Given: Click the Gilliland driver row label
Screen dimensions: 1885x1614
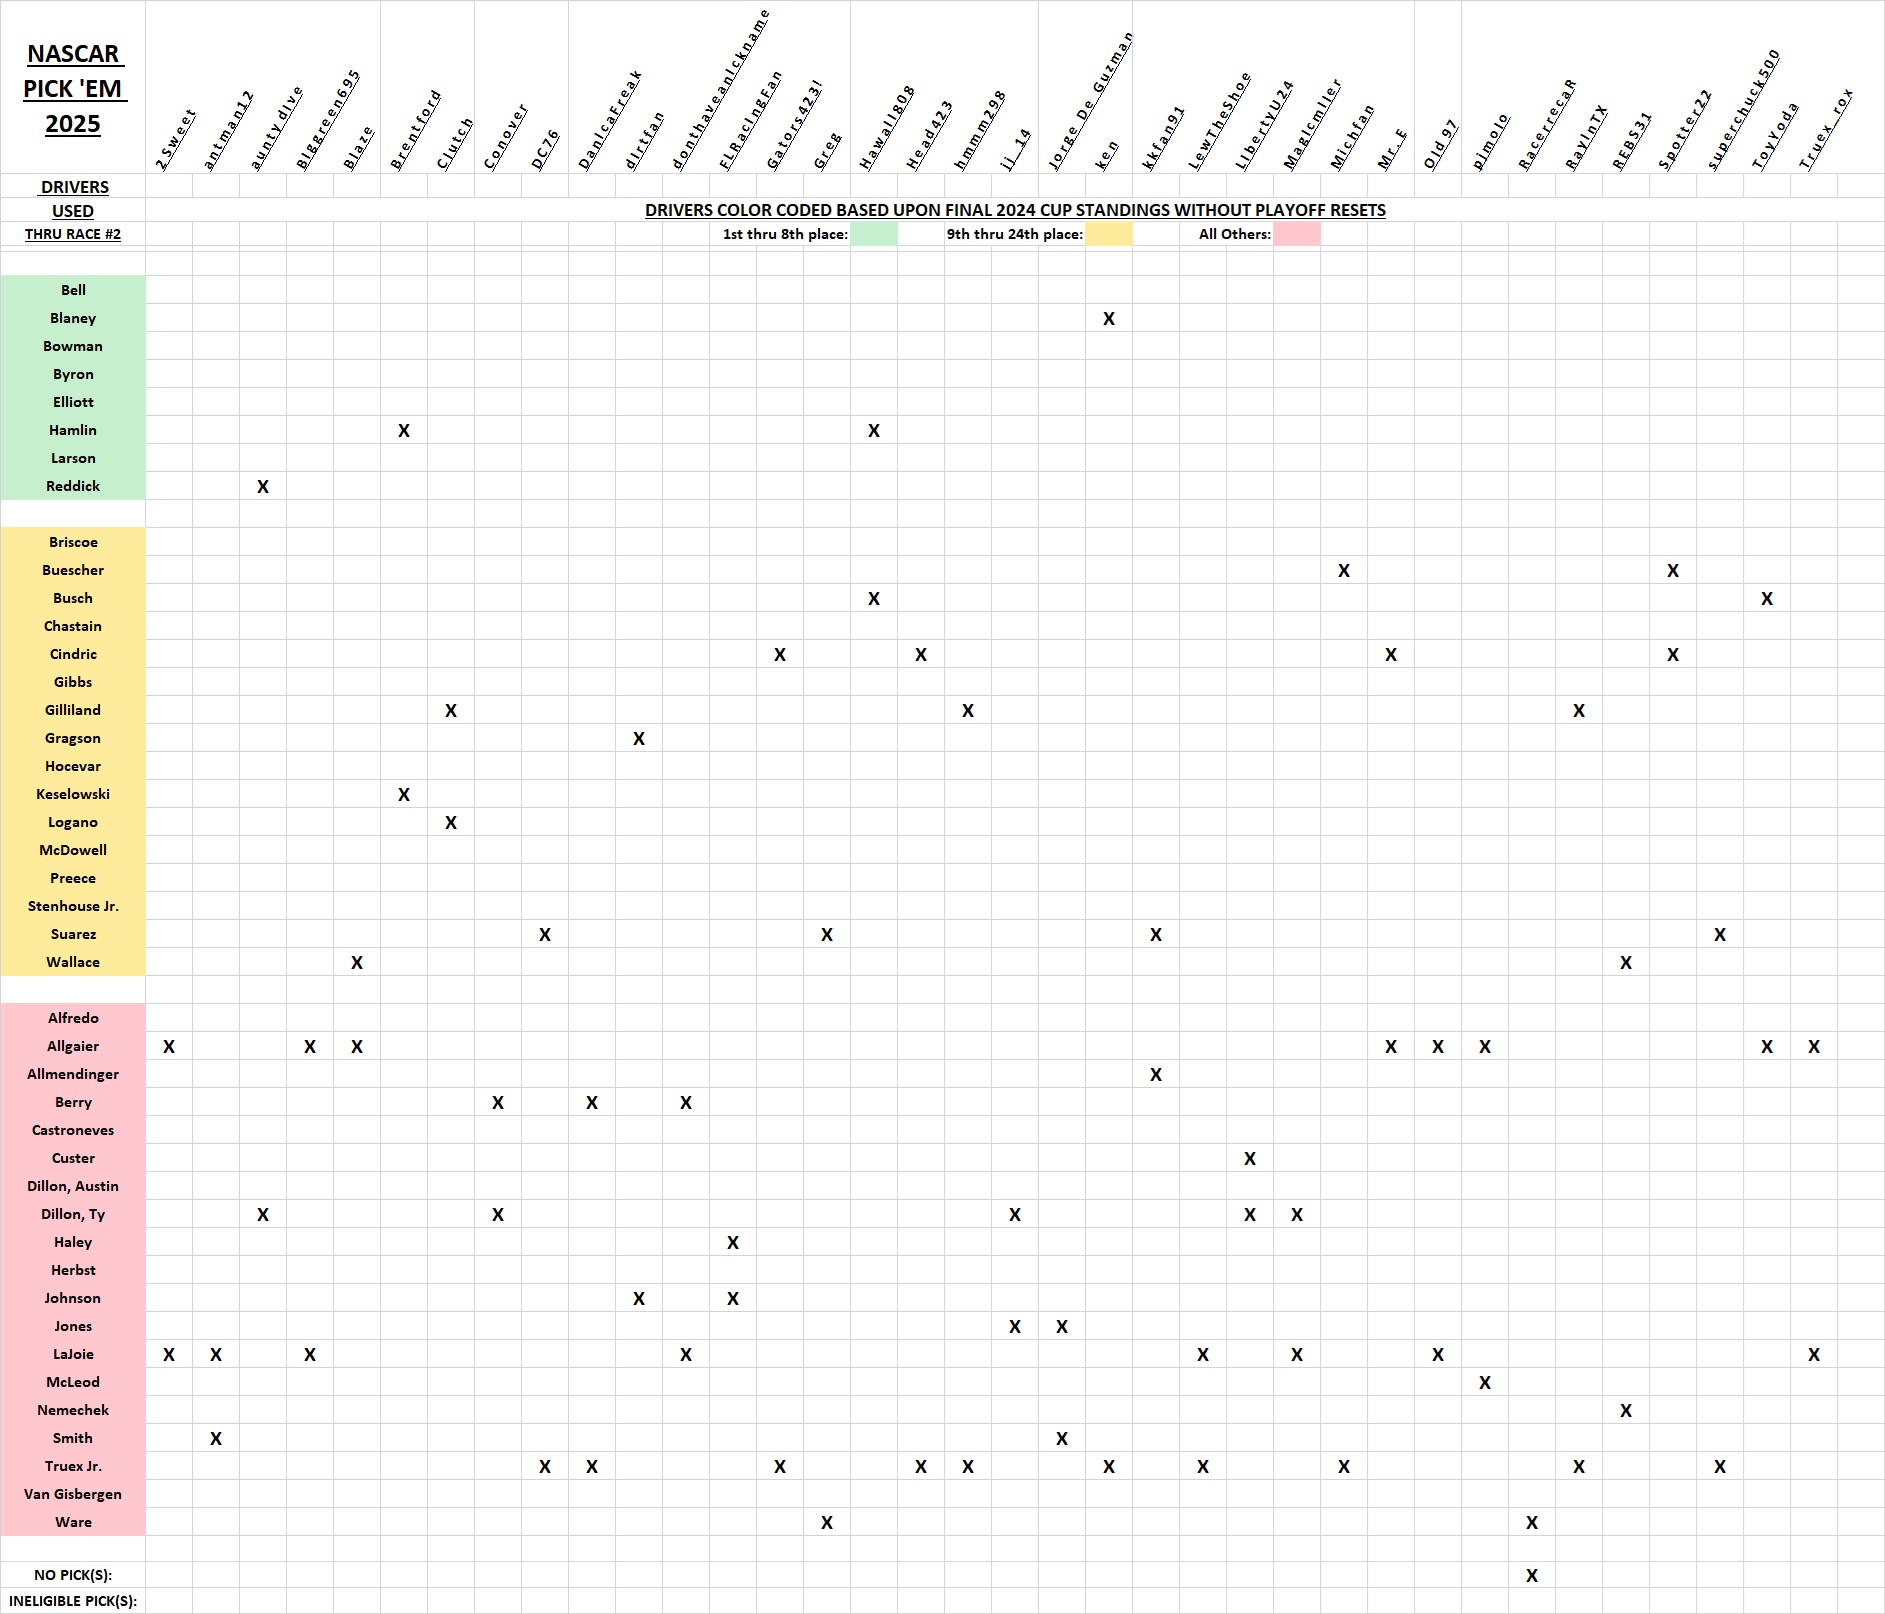Looking at the screenshot, I should (x=73, y=710).
